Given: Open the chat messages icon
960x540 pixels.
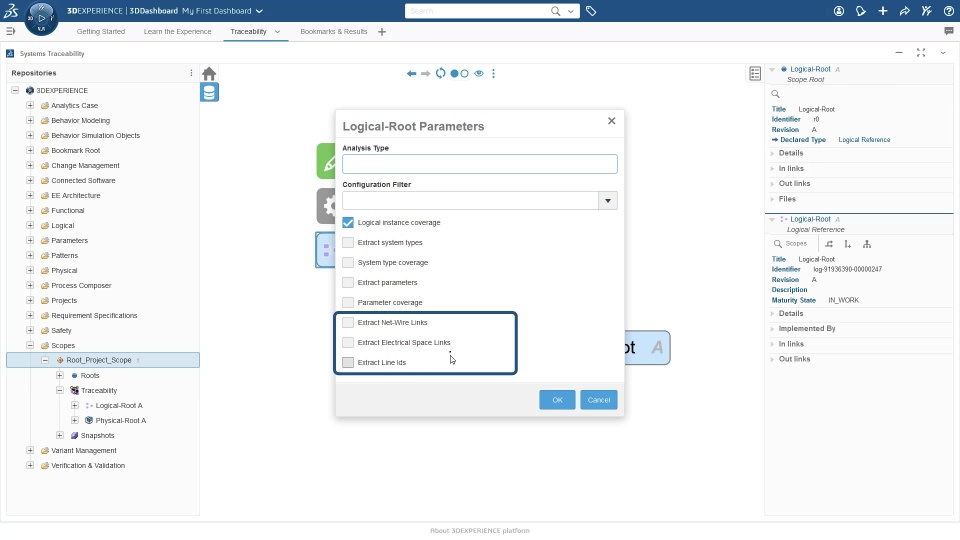Looking at the screenshot, I should 949,31.
